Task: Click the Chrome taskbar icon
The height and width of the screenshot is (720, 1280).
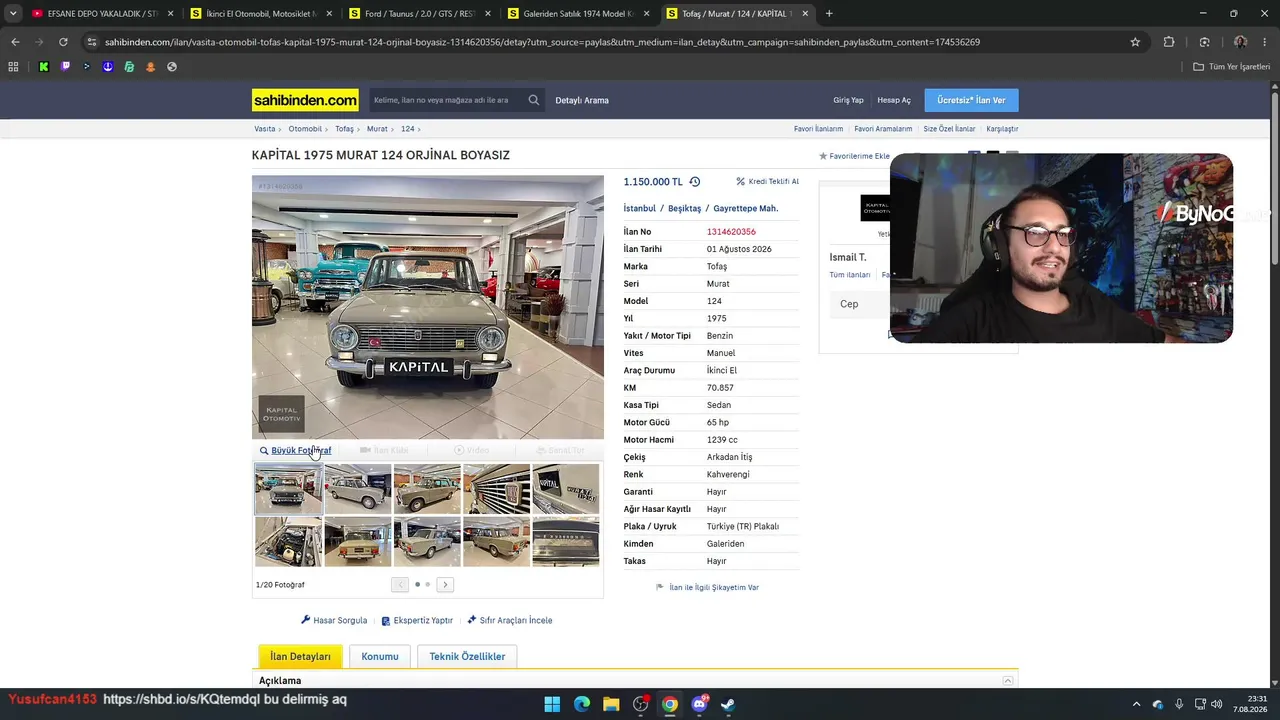Action: click(670, 704)
